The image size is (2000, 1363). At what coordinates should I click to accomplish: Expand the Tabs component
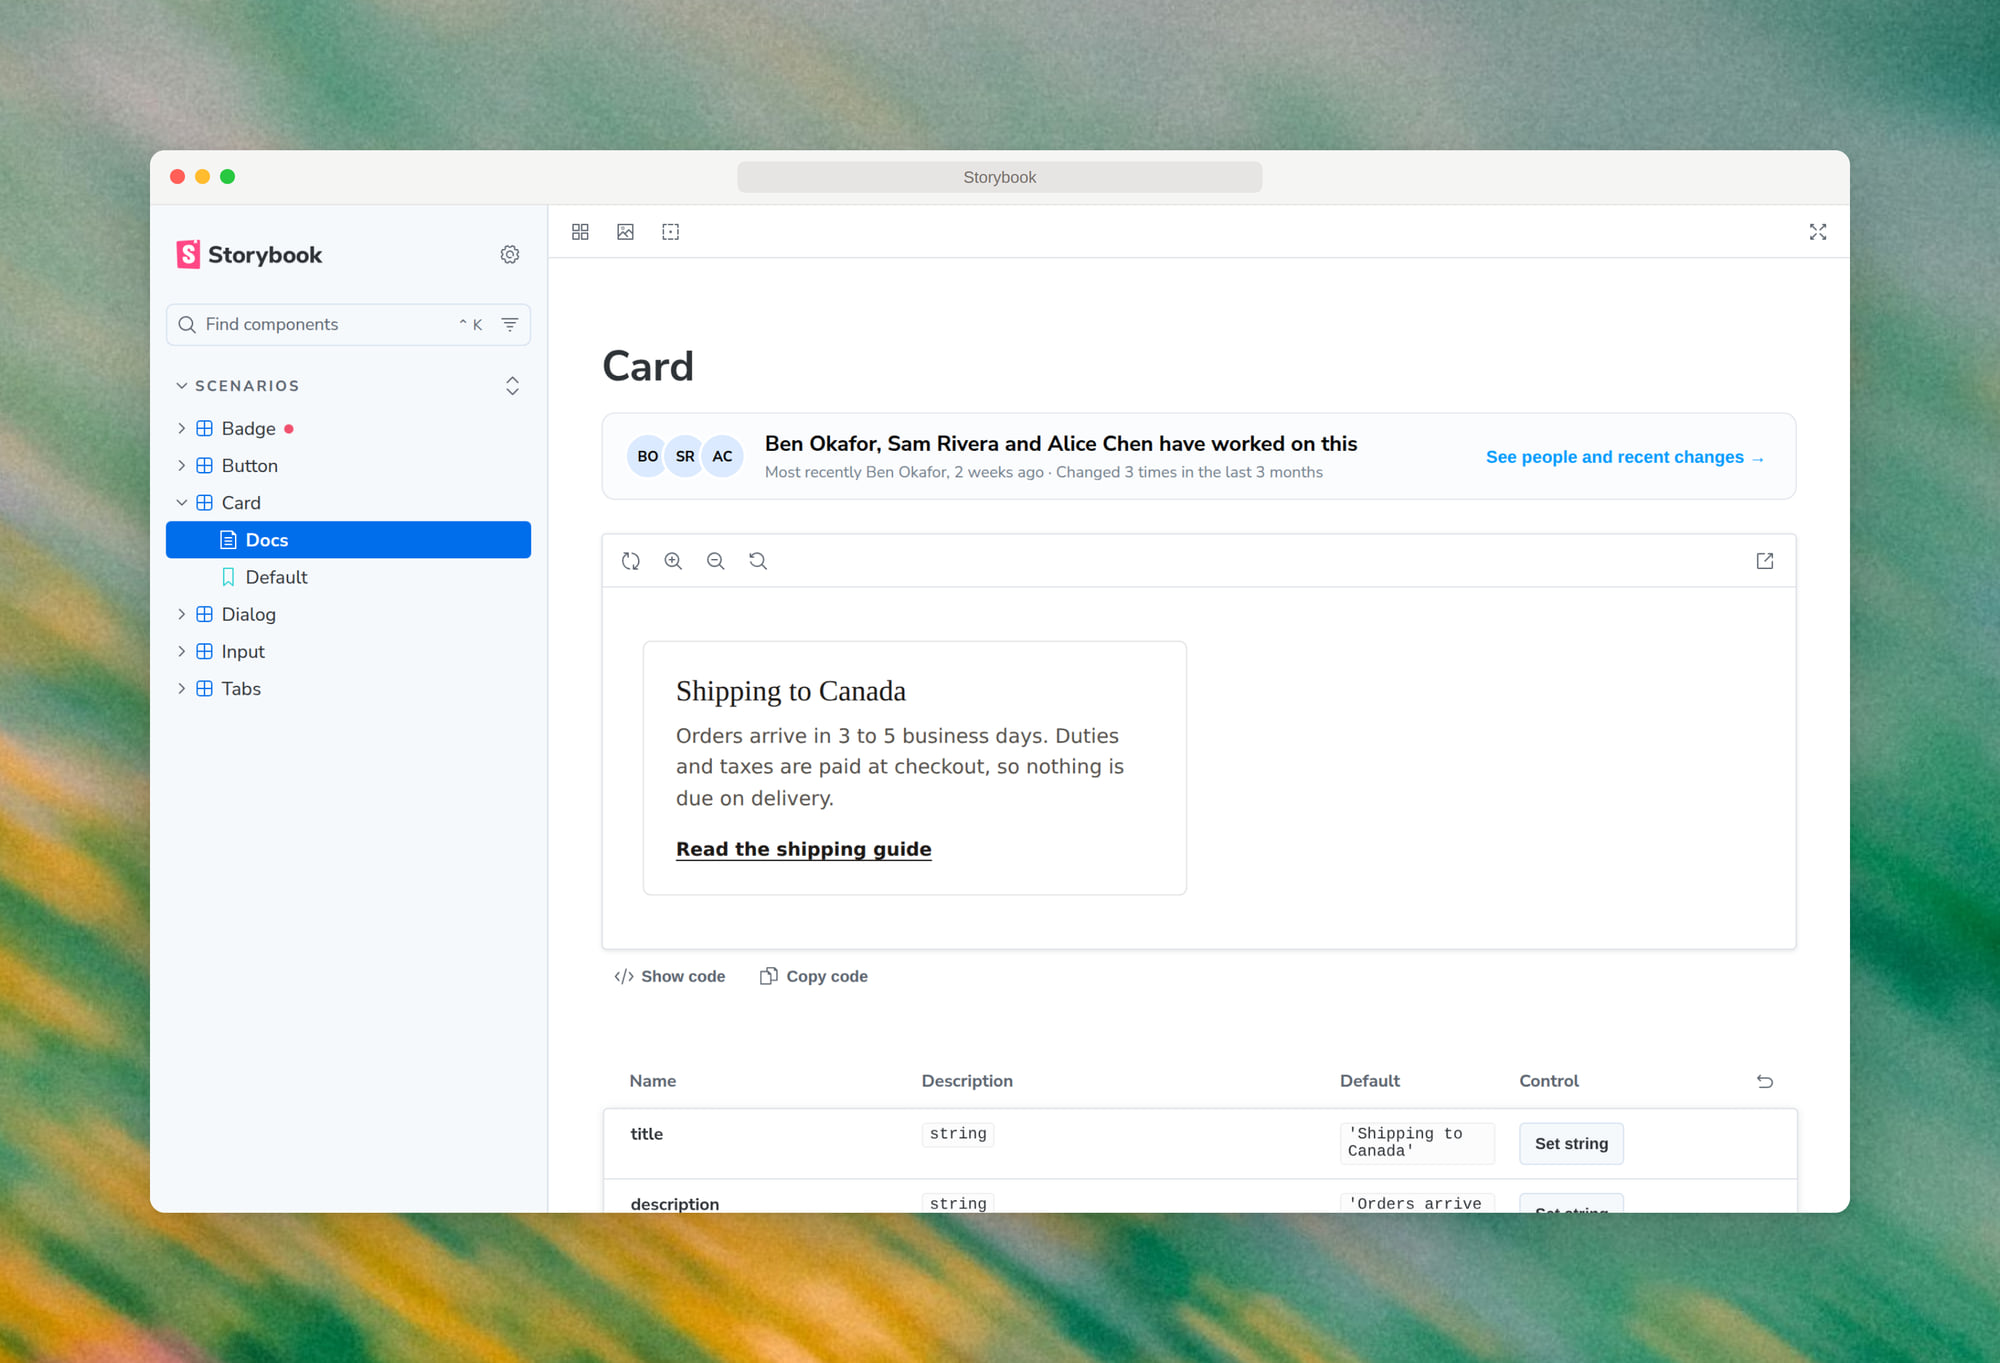pyautogui.click(x=348, y=688)
